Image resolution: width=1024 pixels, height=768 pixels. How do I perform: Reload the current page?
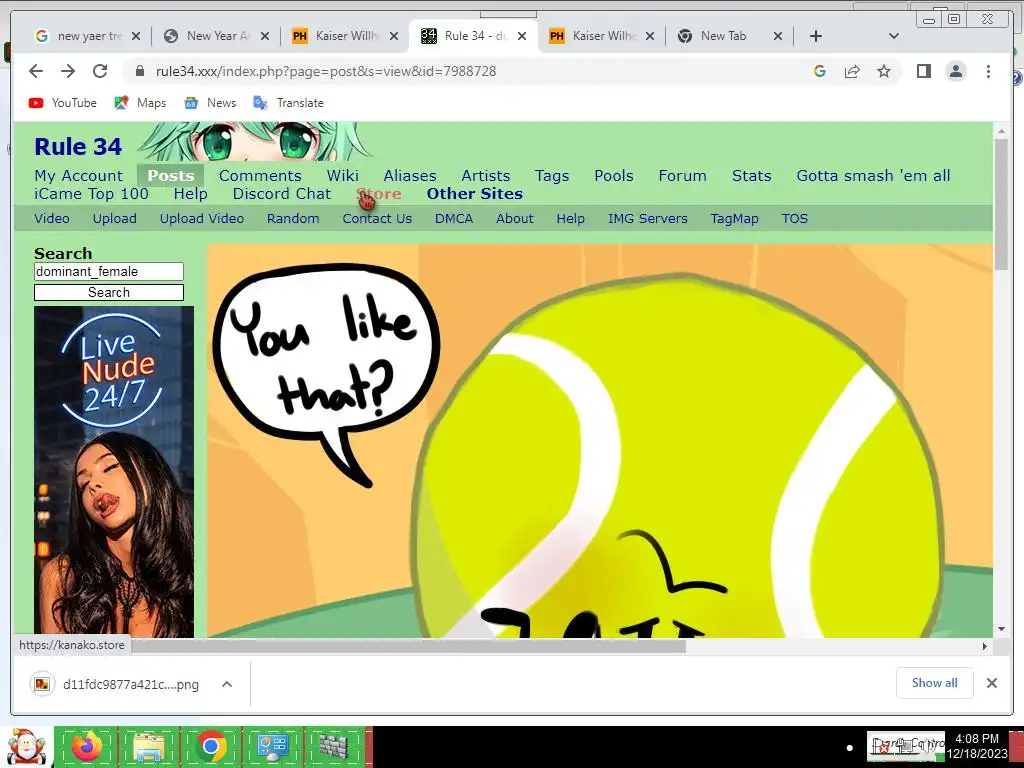99,71
